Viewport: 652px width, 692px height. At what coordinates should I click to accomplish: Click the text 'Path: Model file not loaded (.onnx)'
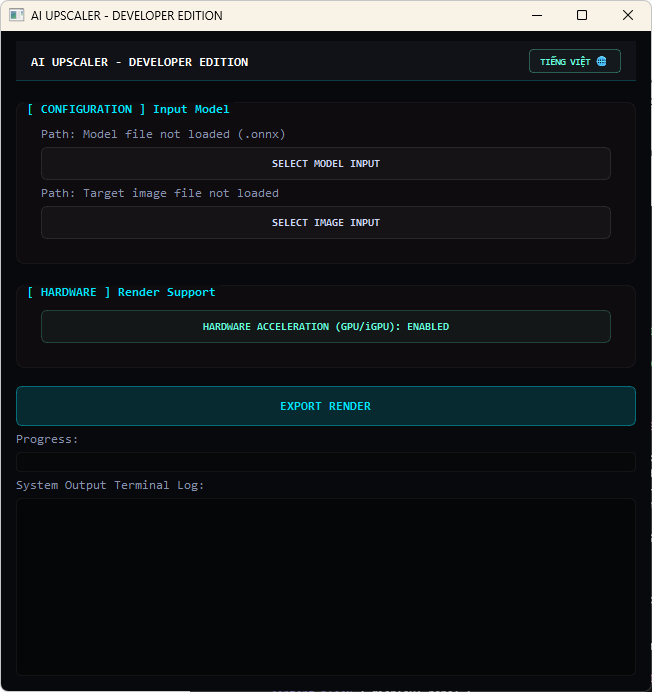pos(163,134)
